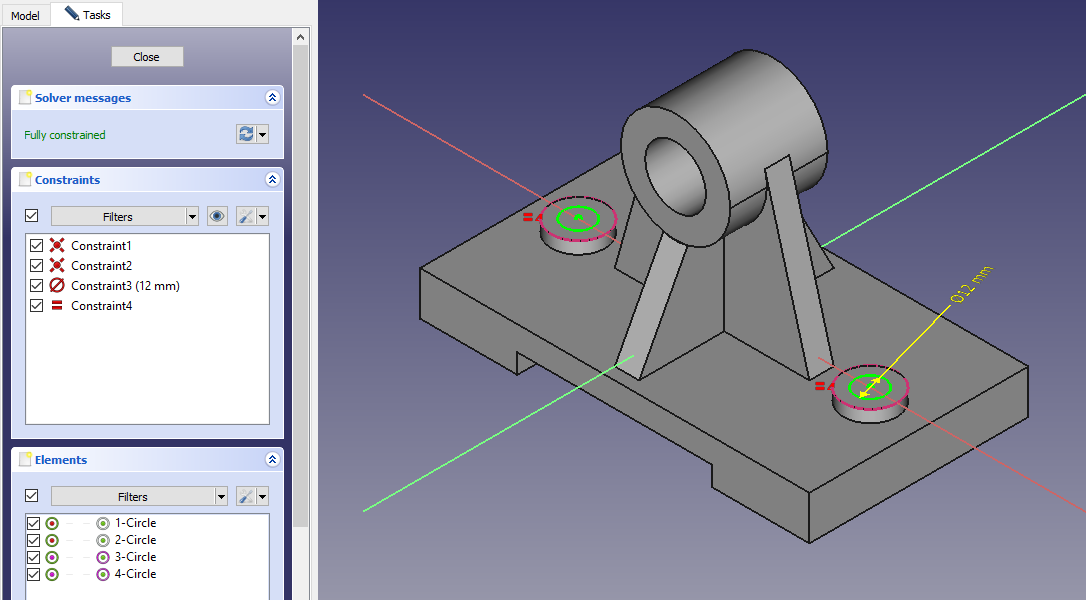Select the Tasks tab
Image resolution: width=1086 pixels, height=600 pixels.
(x=87, y=15)
